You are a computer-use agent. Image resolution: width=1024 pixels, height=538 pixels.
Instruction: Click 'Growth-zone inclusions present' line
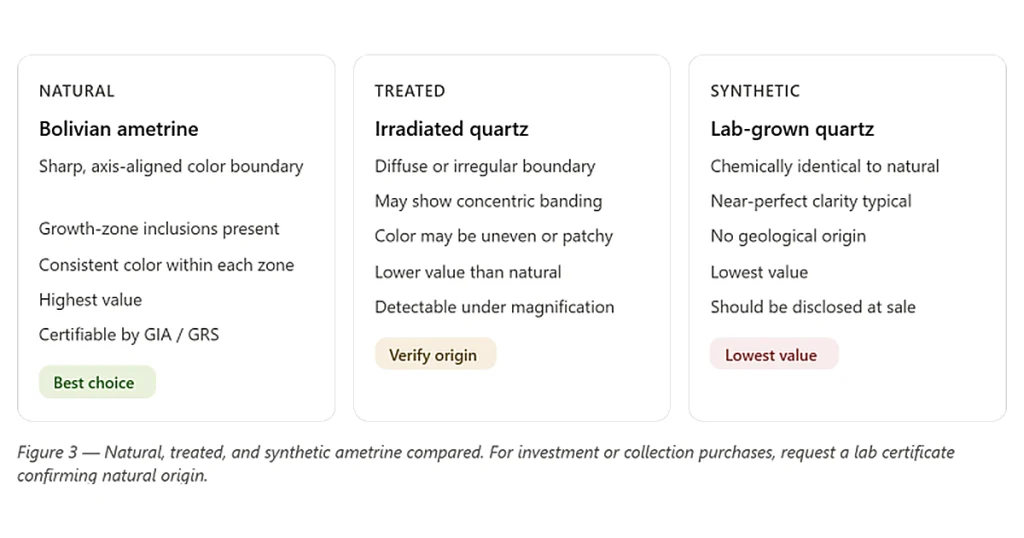(x=159, y=229)
